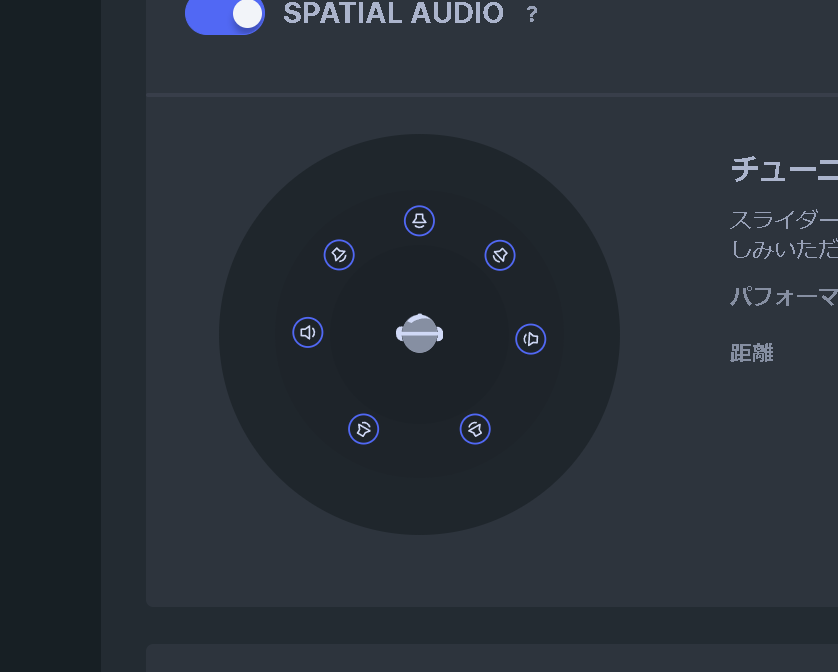Select the front-right speaker icon

pos(500,254)
